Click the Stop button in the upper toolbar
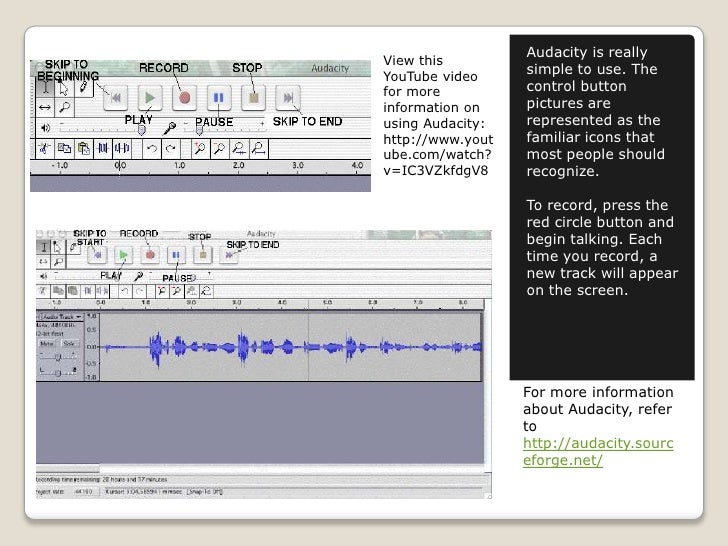The image size is (728, 546). click(x=254, y=98)
